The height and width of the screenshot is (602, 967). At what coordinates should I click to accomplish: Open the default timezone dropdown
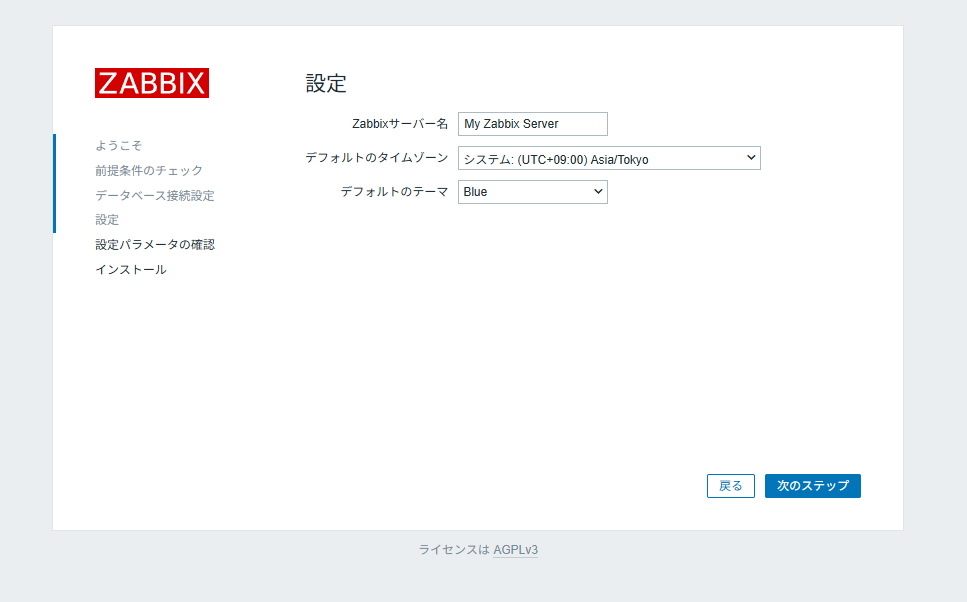click(748, 157)
